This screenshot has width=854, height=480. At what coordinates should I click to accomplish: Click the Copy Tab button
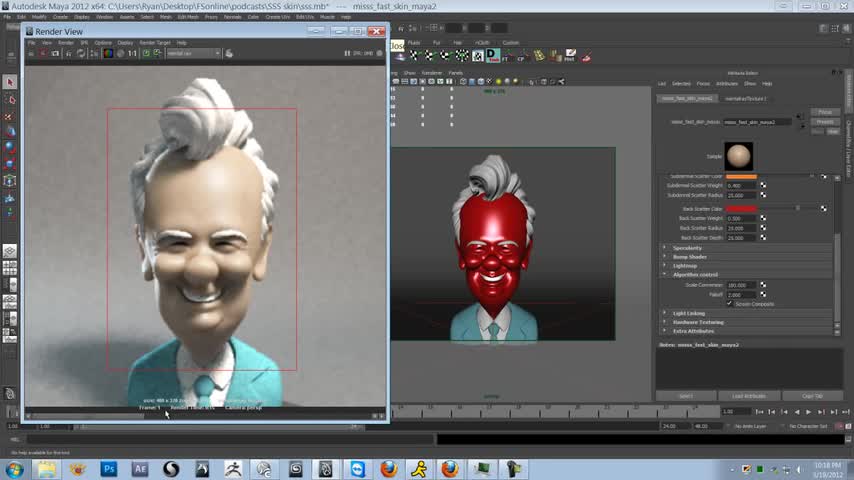(812, 396)
